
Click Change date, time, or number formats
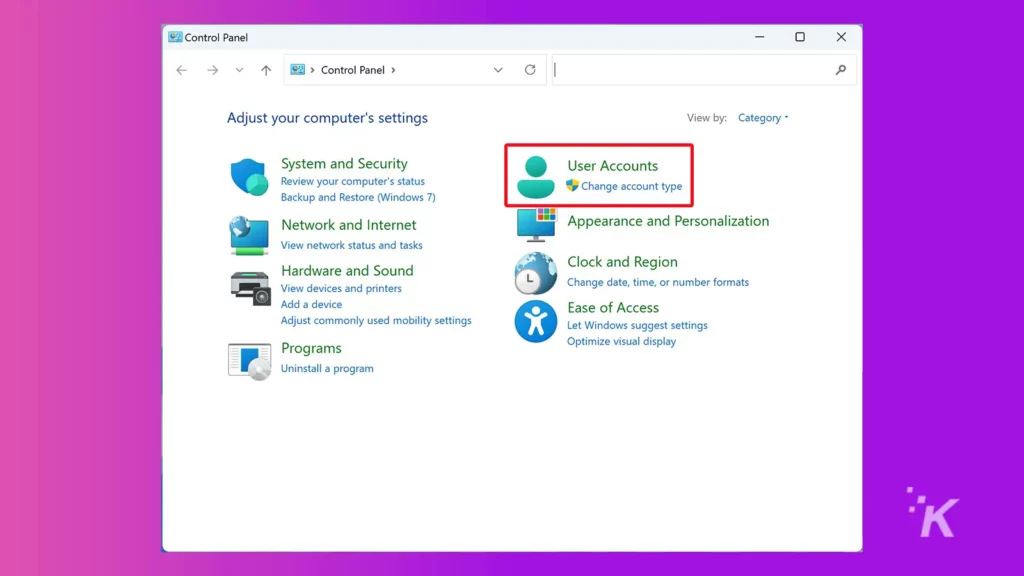point(658,282)
